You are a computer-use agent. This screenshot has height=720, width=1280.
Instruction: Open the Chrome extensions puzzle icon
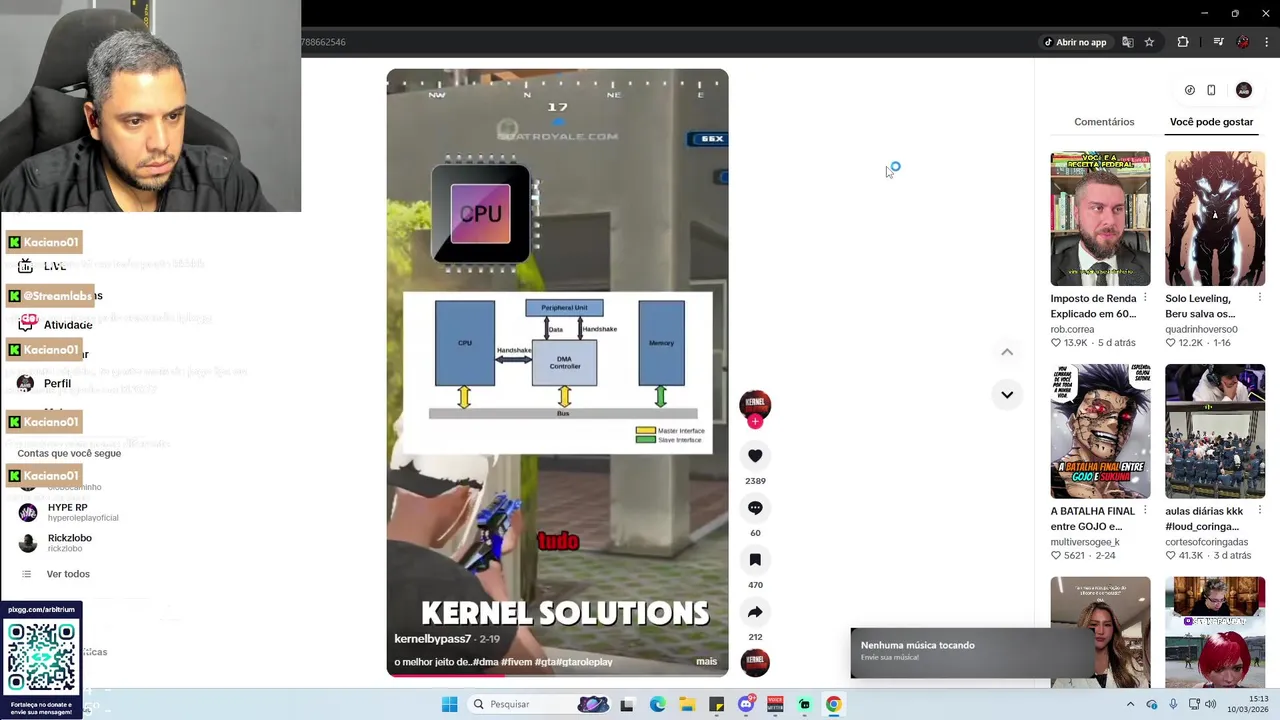tap(1183, 42)
